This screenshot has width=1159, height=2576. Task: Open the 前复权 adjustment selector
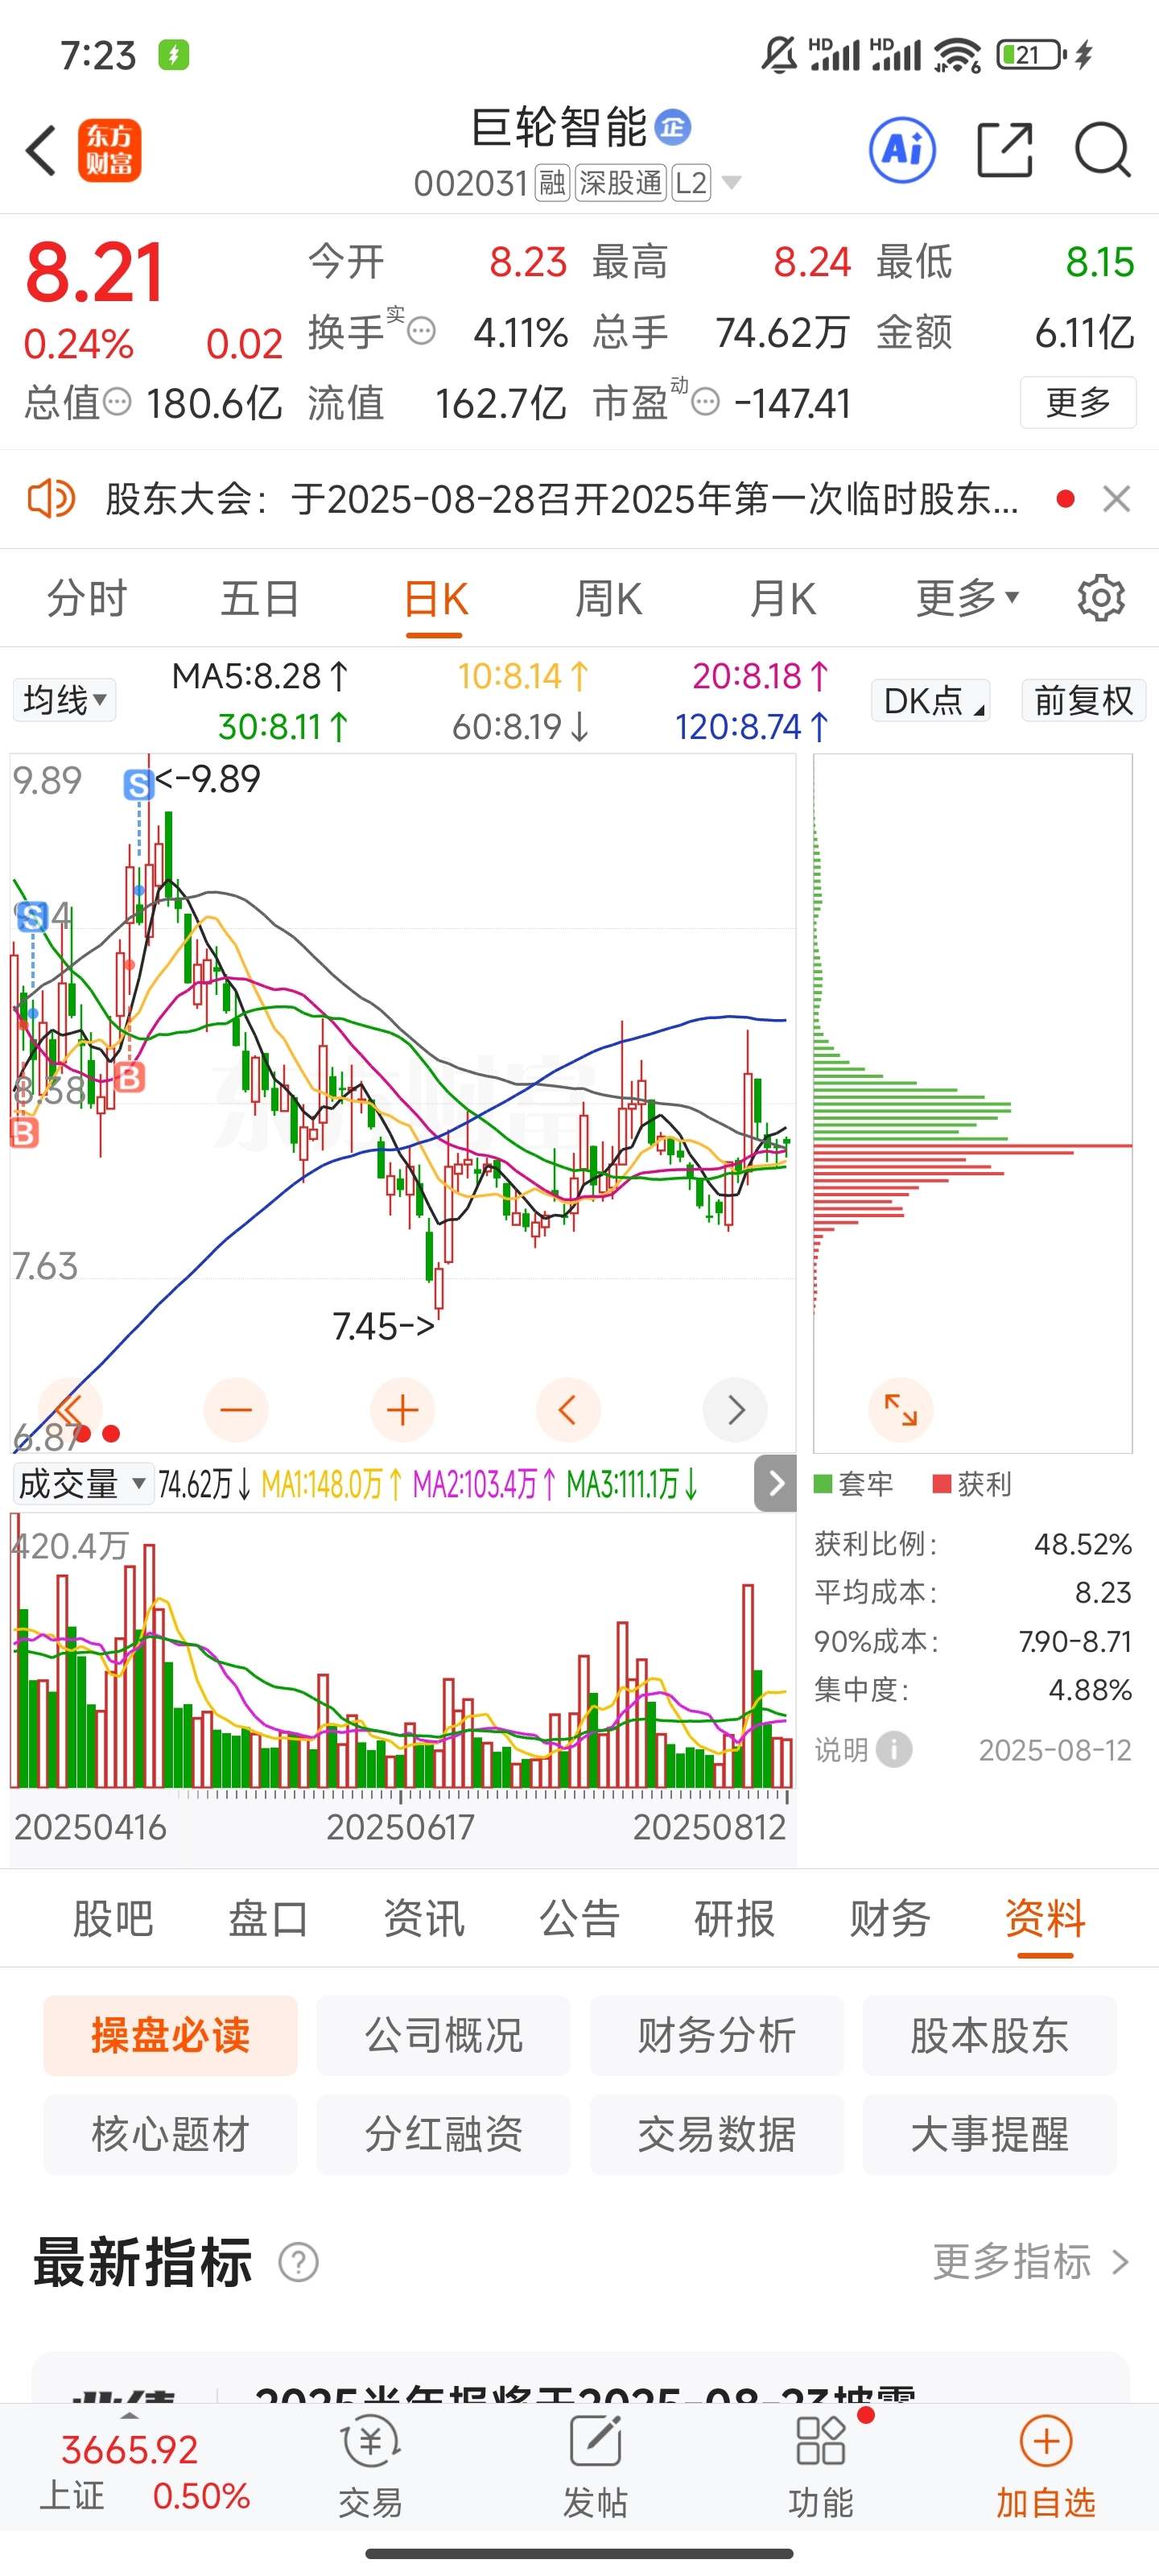(x=1083, y=700)
